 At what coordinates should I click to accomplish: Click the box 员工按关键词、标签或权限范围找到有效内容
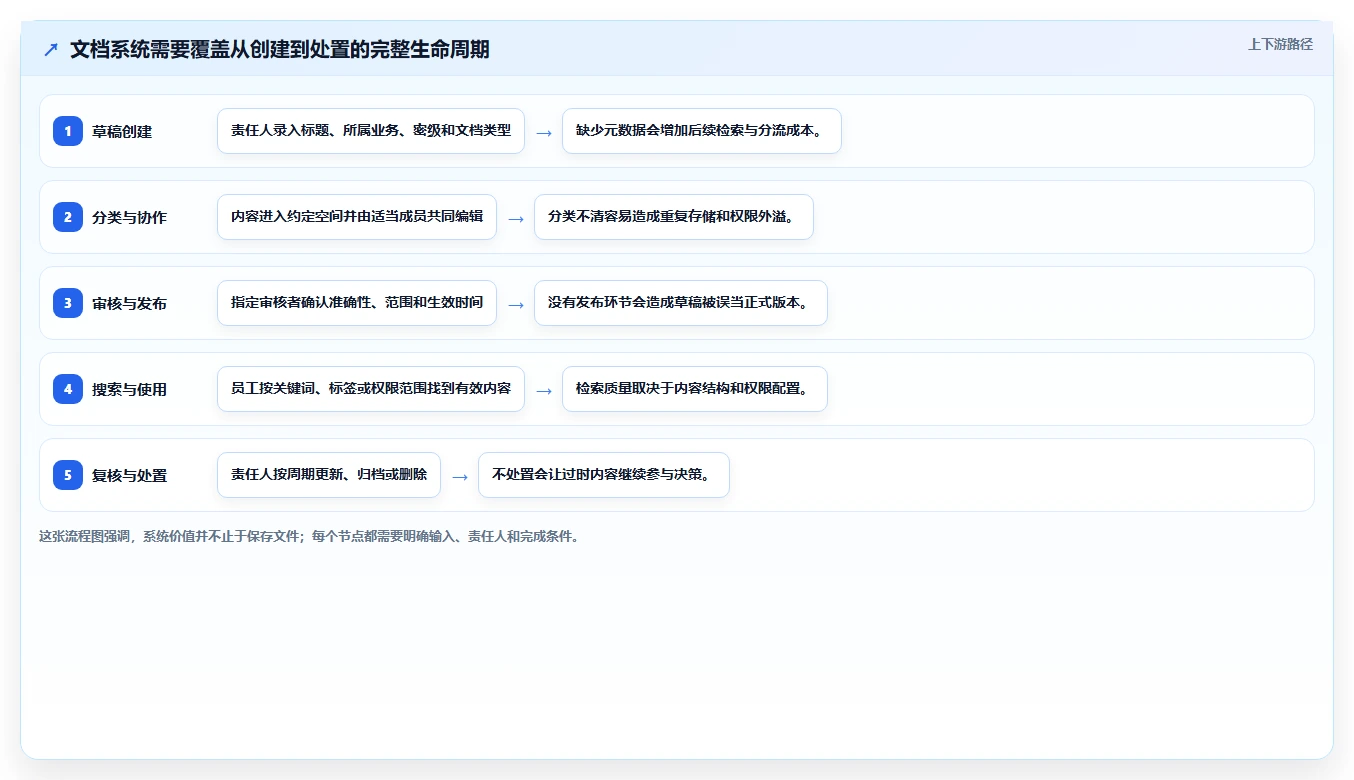pyautogui.click(x=371, y=389)
